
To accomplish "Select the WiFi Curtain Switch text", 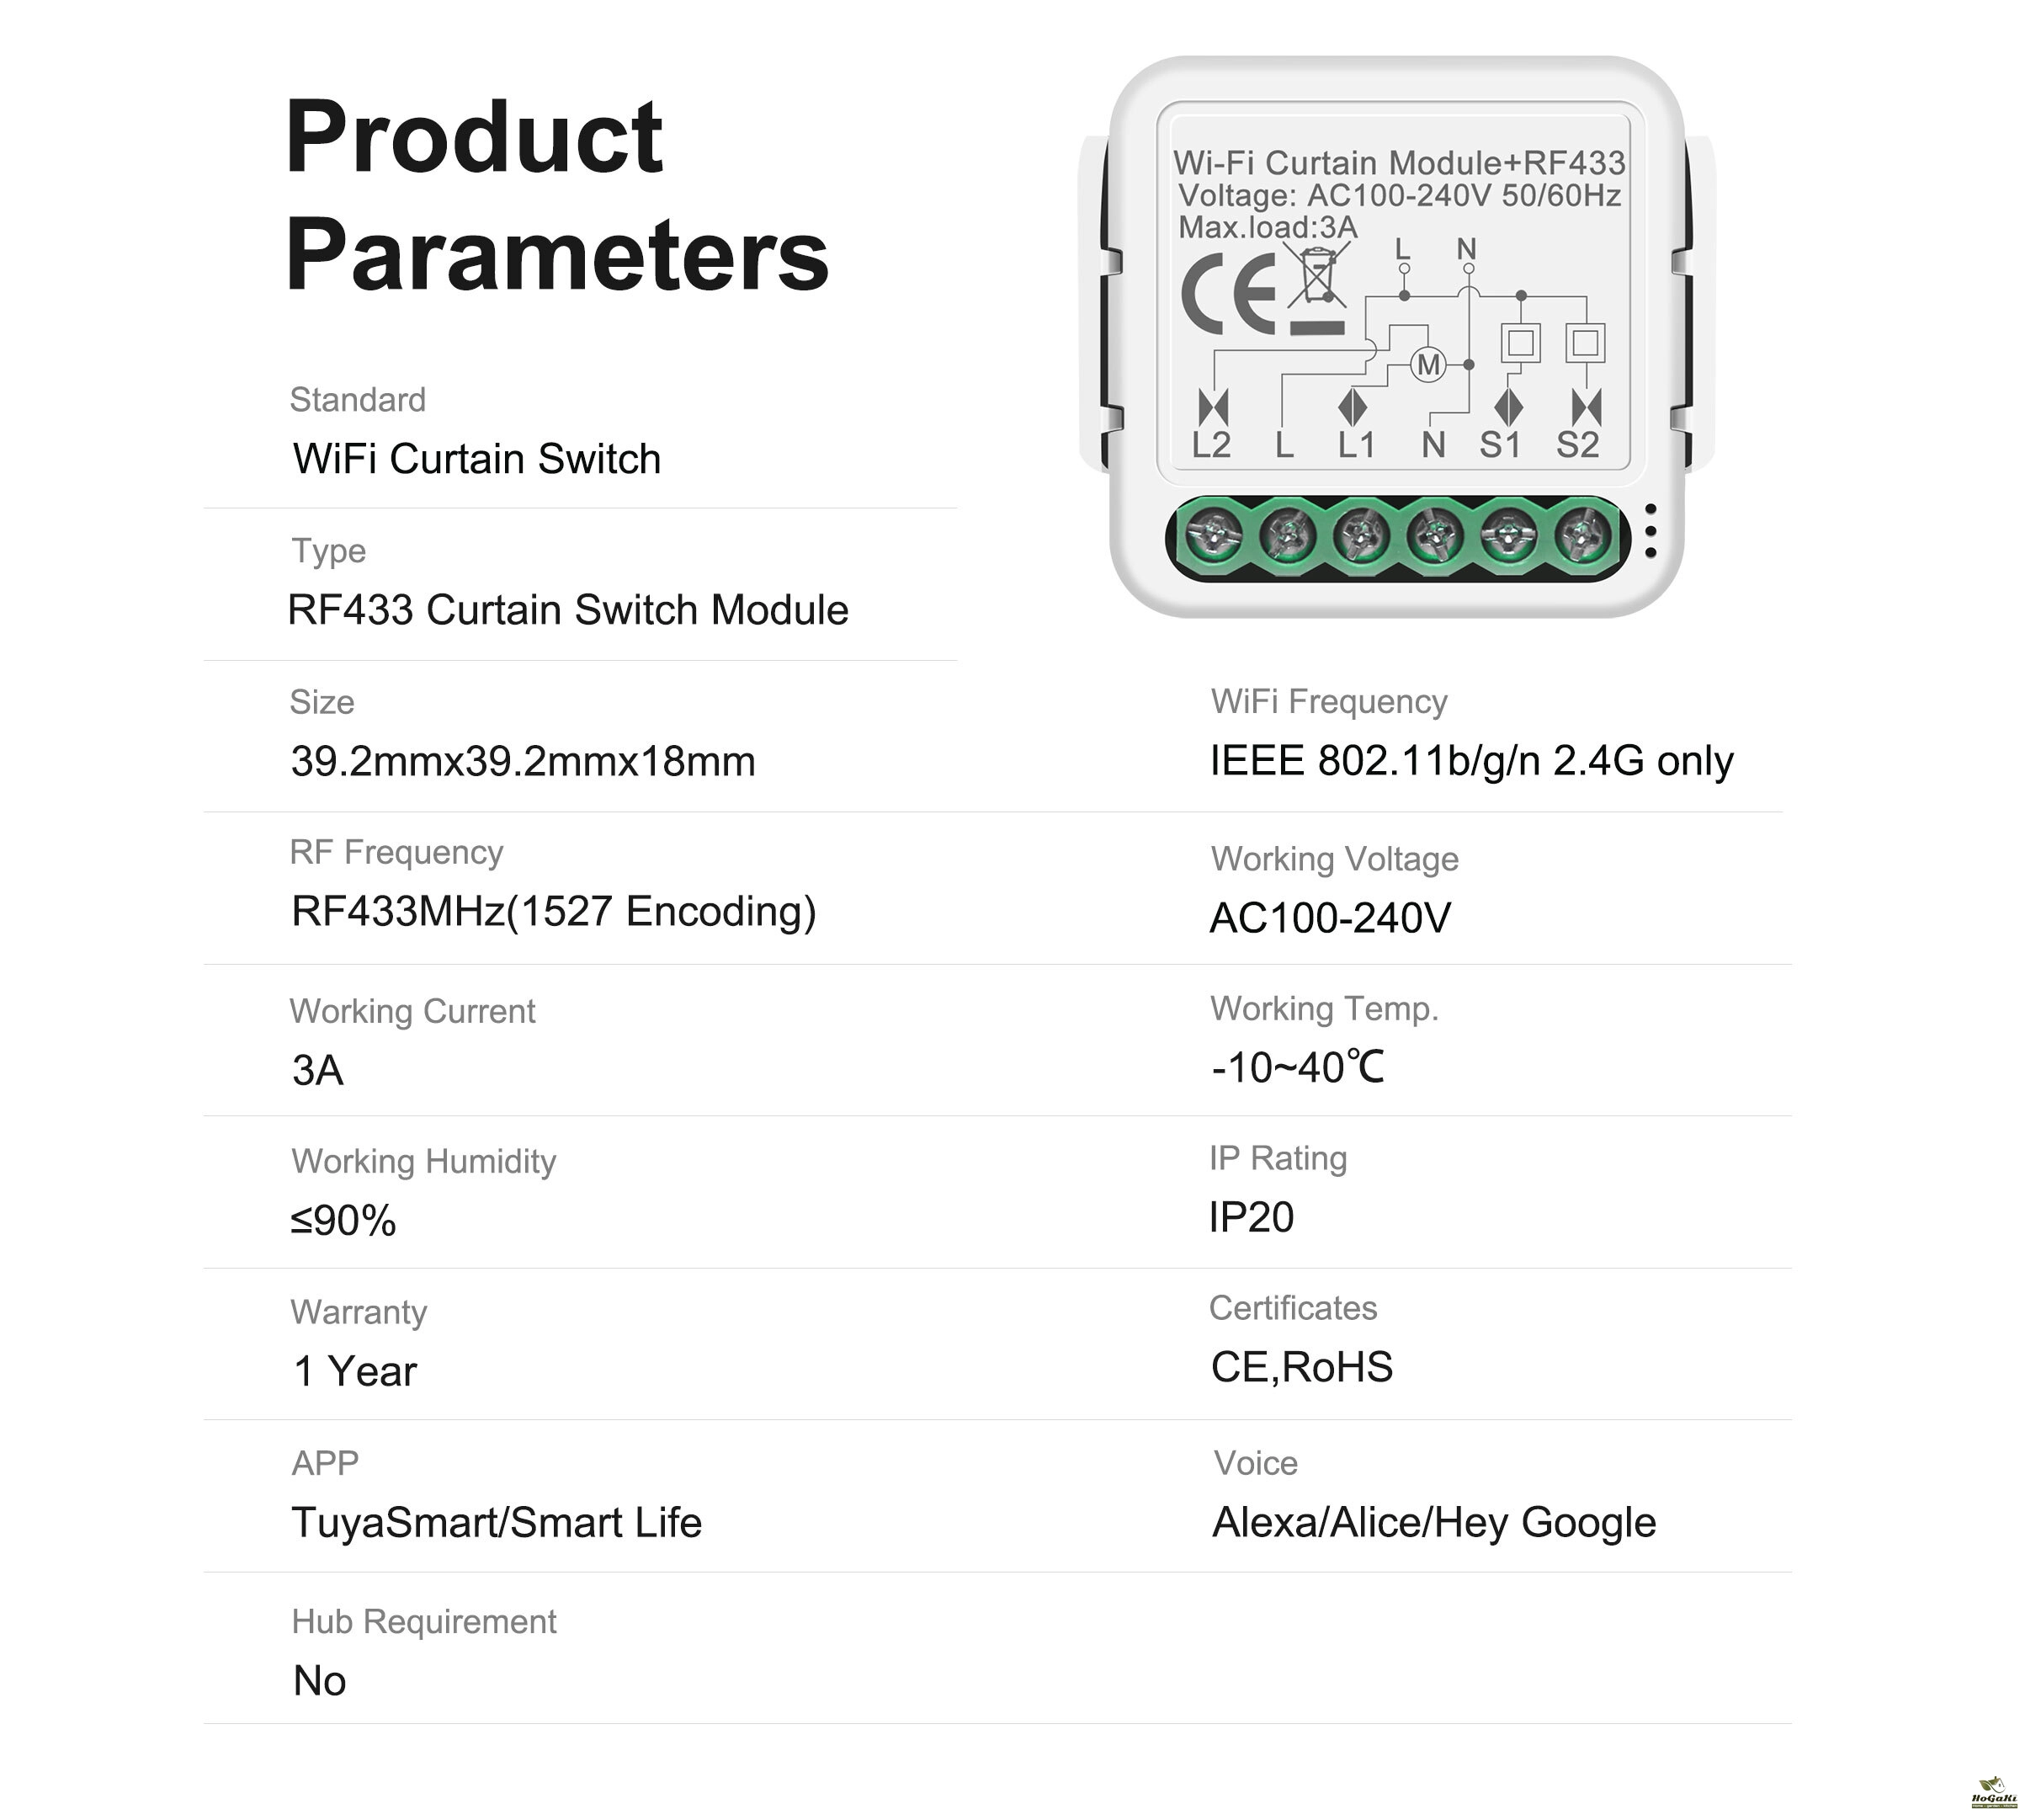I will (x=477, y=459).
